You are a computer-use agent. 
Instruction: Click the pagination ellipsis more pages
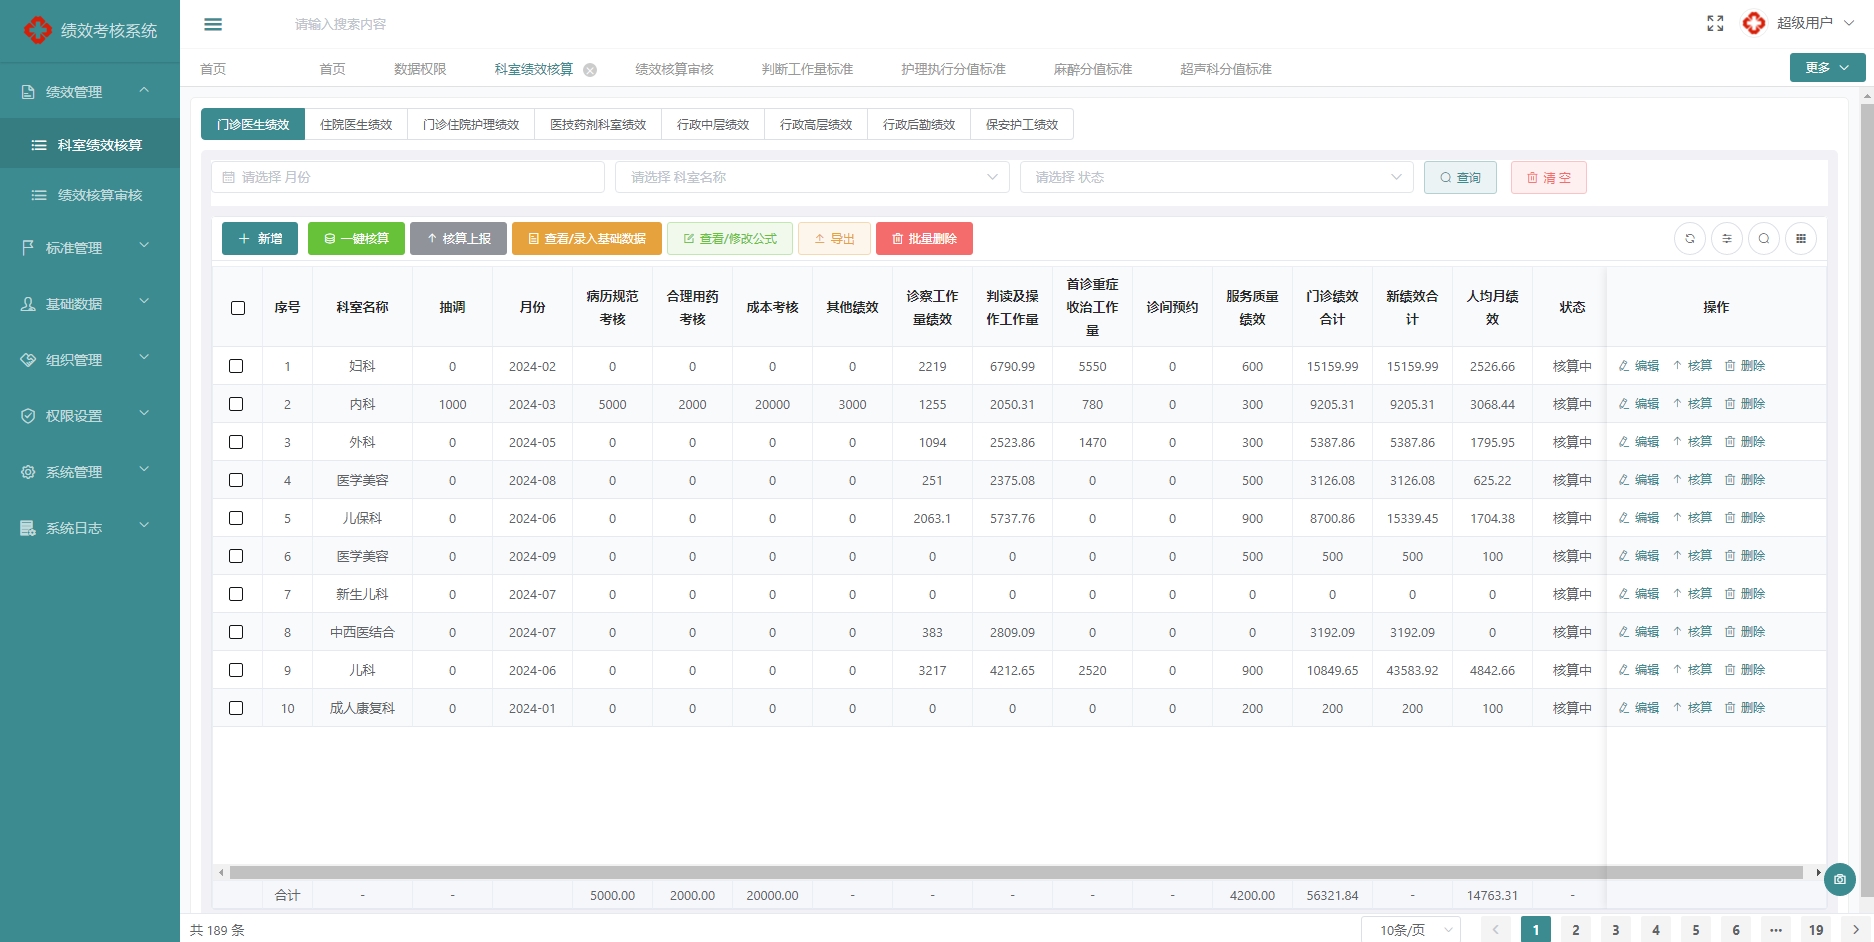tap(1776, 930)
